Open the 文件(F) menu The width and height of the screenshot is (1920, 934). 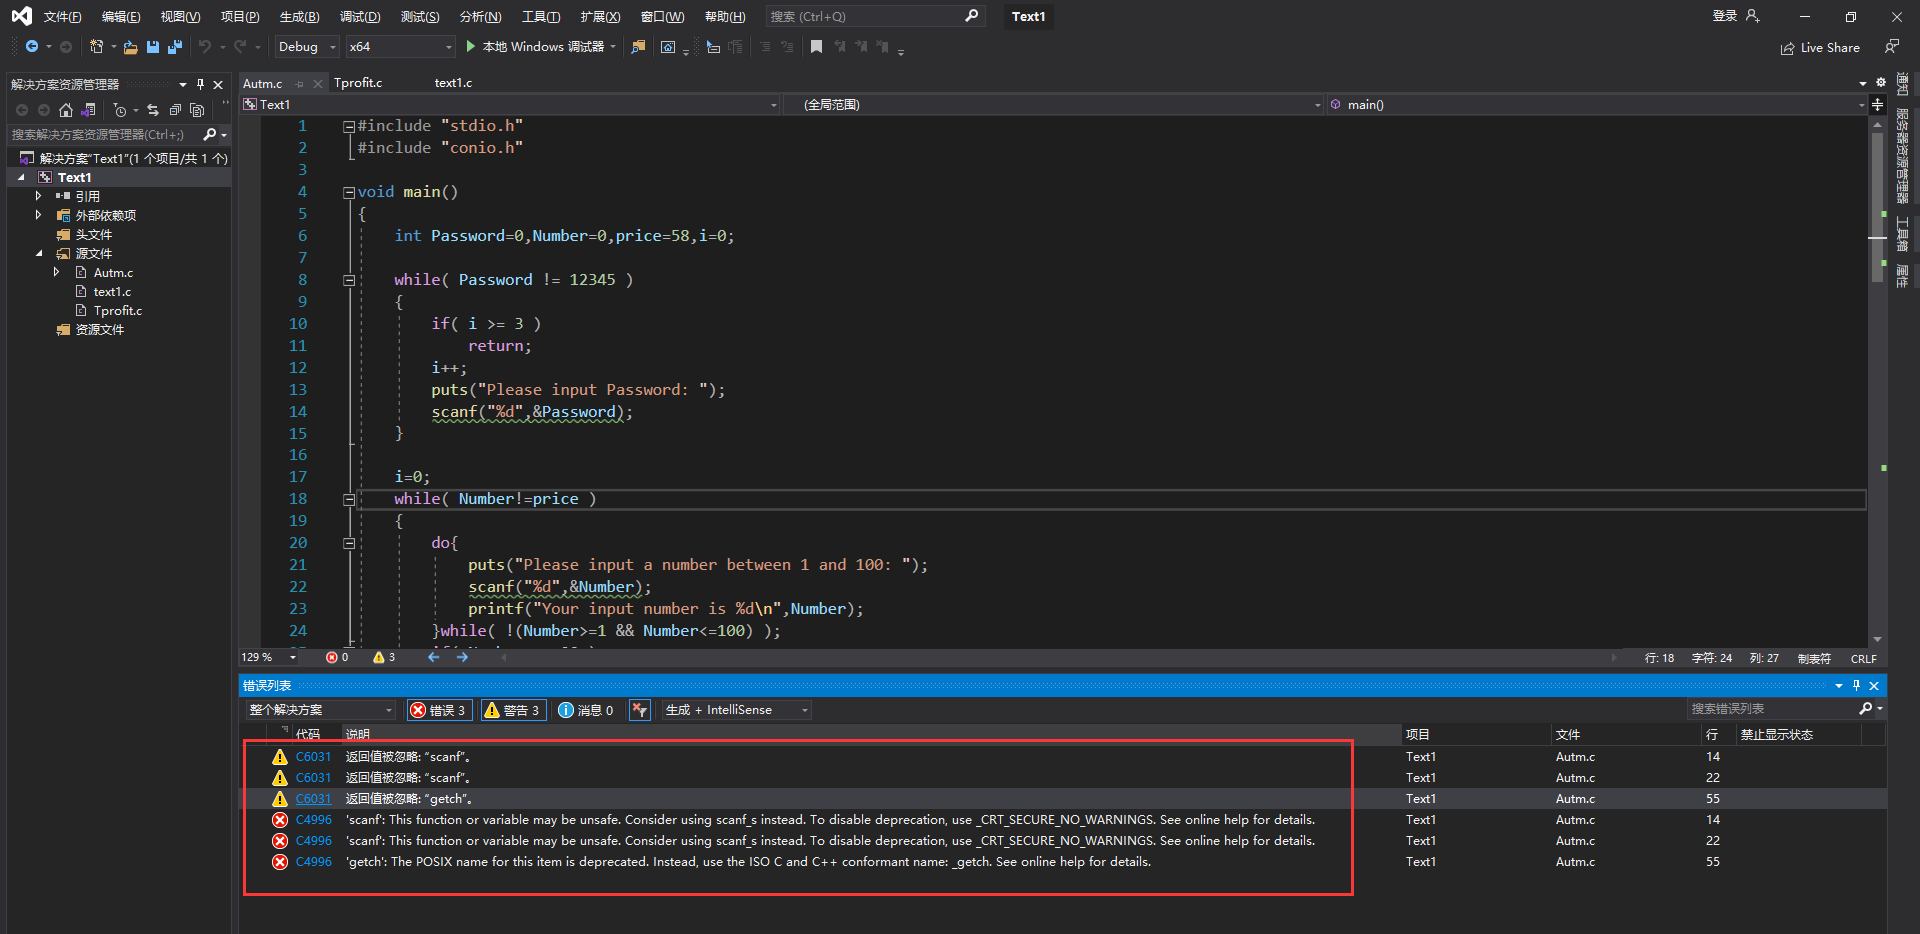point(62,16)
